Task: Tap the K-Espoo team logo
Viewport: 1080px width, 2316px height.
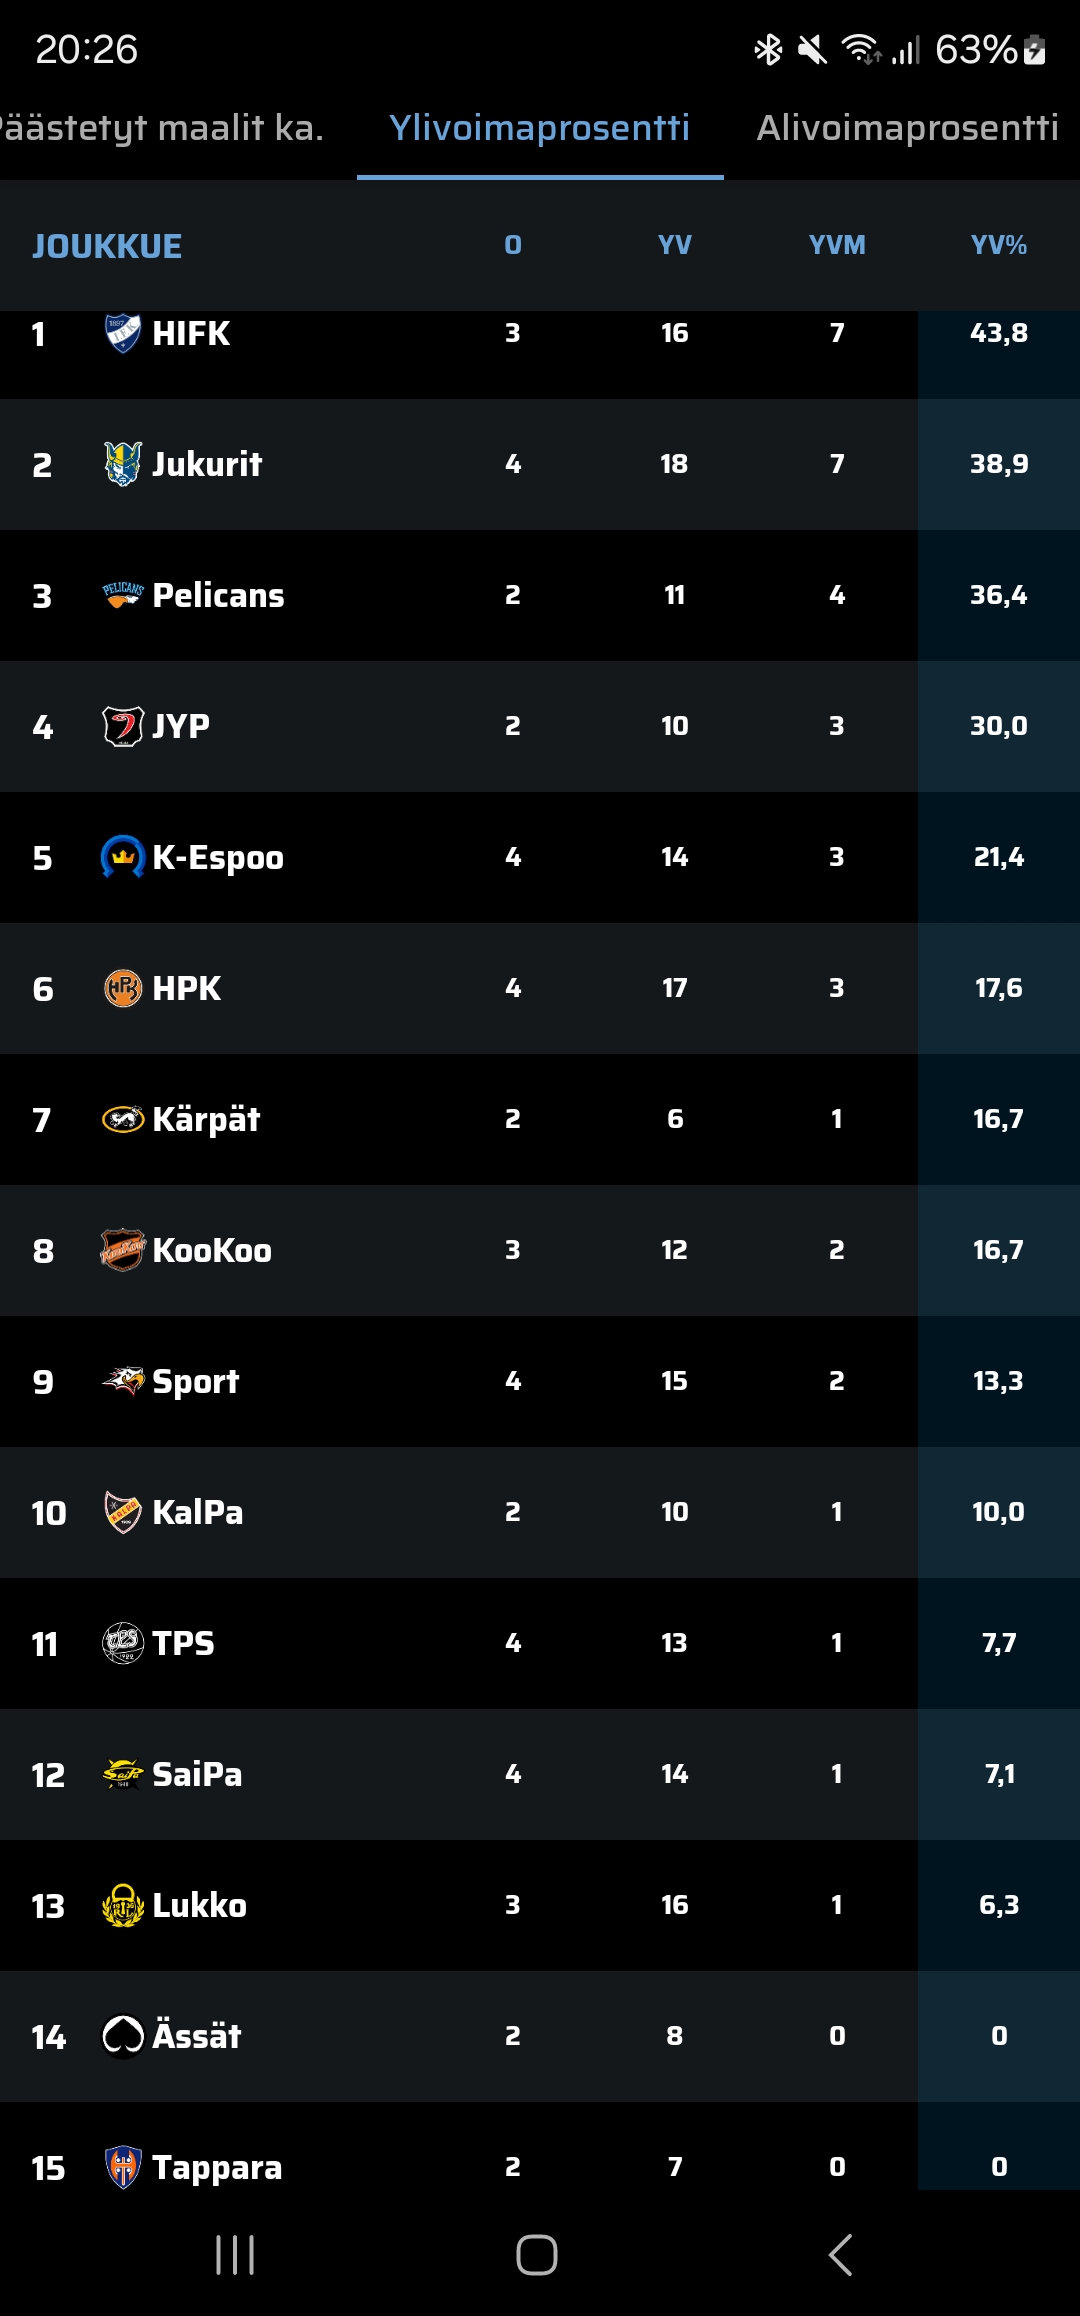Action: (123, 857)
